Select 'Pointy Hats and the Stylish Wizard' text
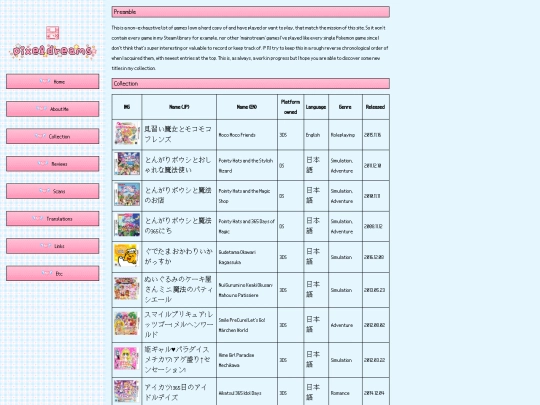540x405 pixels. point(246,166)
